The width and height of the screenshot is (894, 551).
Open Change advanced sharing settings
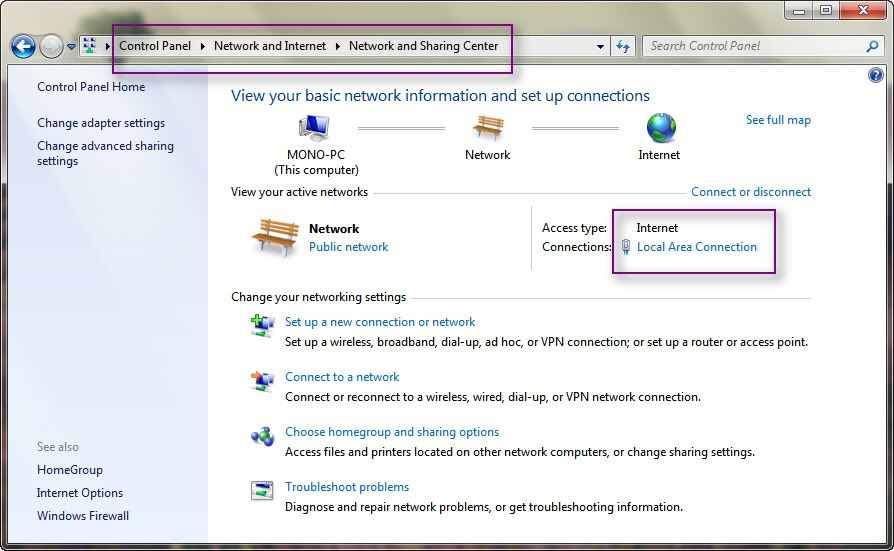(x=105, y=153)
